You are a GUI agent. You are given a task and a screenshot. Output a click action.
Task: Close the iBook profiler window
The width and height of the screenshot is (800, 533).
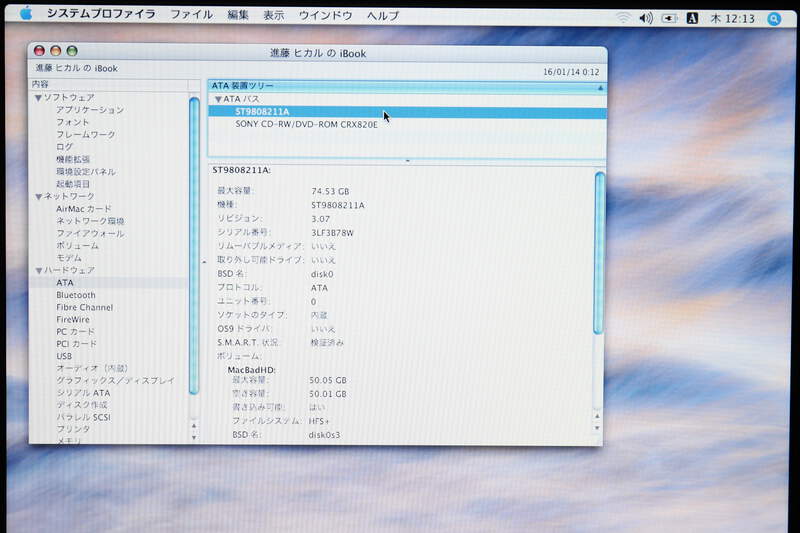(39, 50)
